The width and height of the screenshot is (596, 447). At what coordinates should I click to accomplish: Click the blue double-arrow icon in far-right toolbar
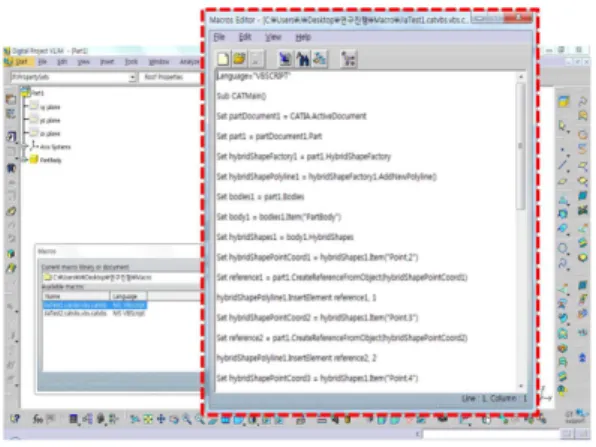click(x=582, y=358)
